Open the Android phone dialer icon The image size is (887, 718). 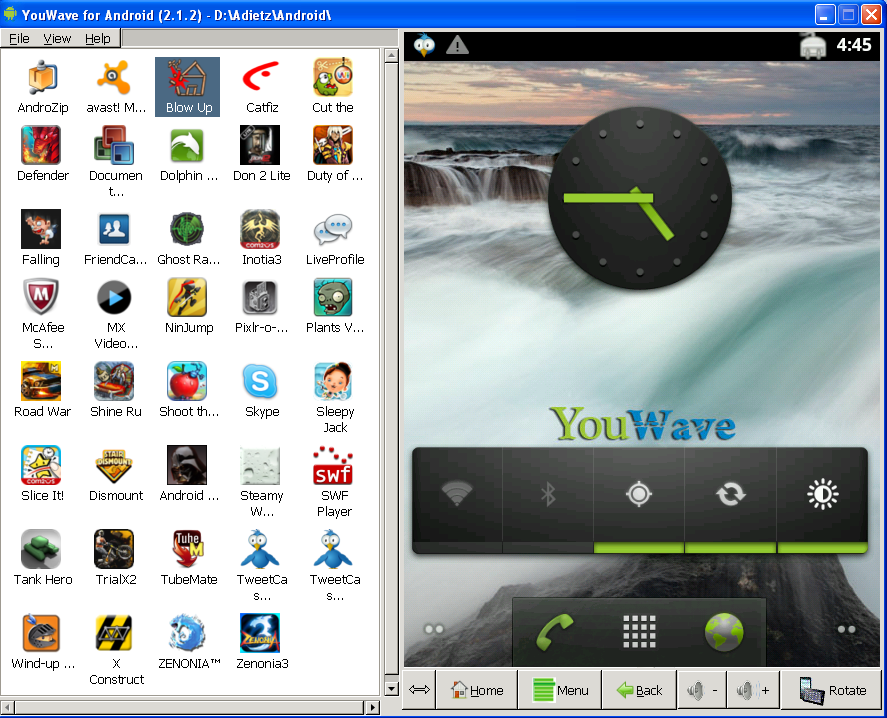pos(554,631)
